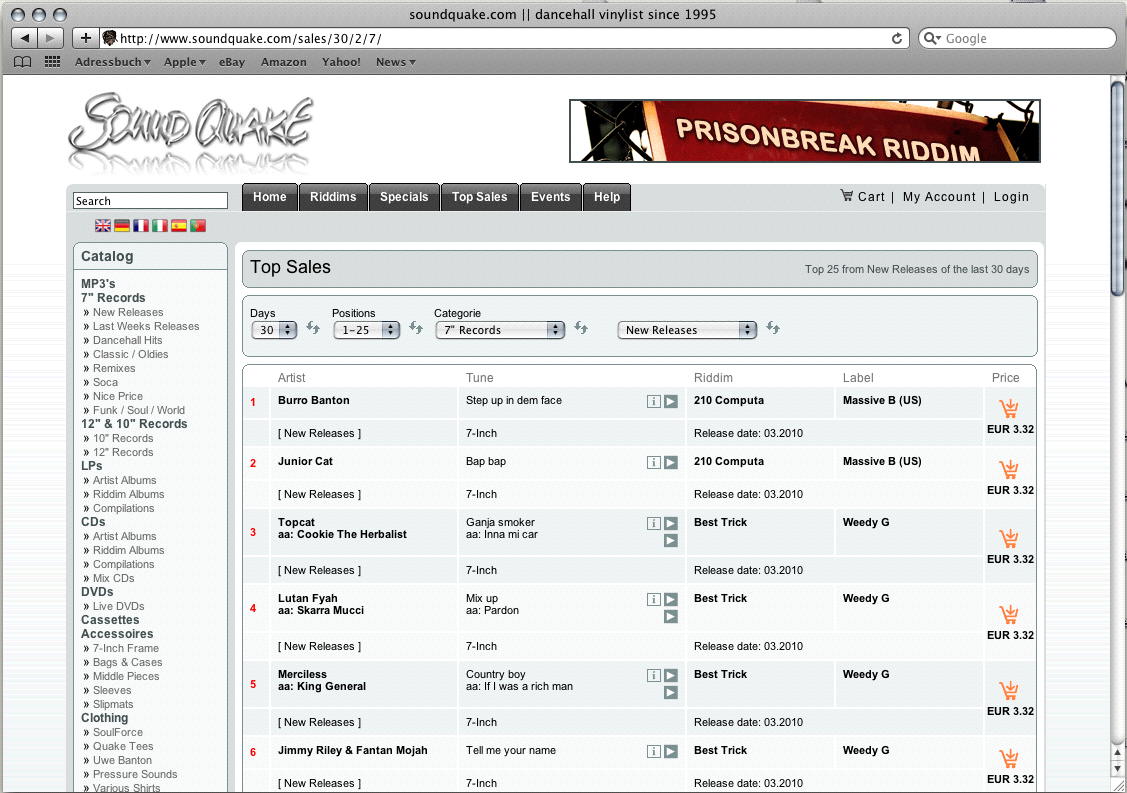Viewport: 1127px width, 793px height.
Task: Open the New Releases filter dropdown
Action: (687, 330)
